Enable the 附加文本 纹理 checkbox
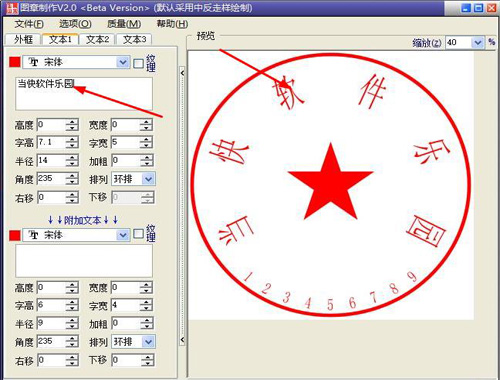The image size is (500, 380). coord(138,234)
